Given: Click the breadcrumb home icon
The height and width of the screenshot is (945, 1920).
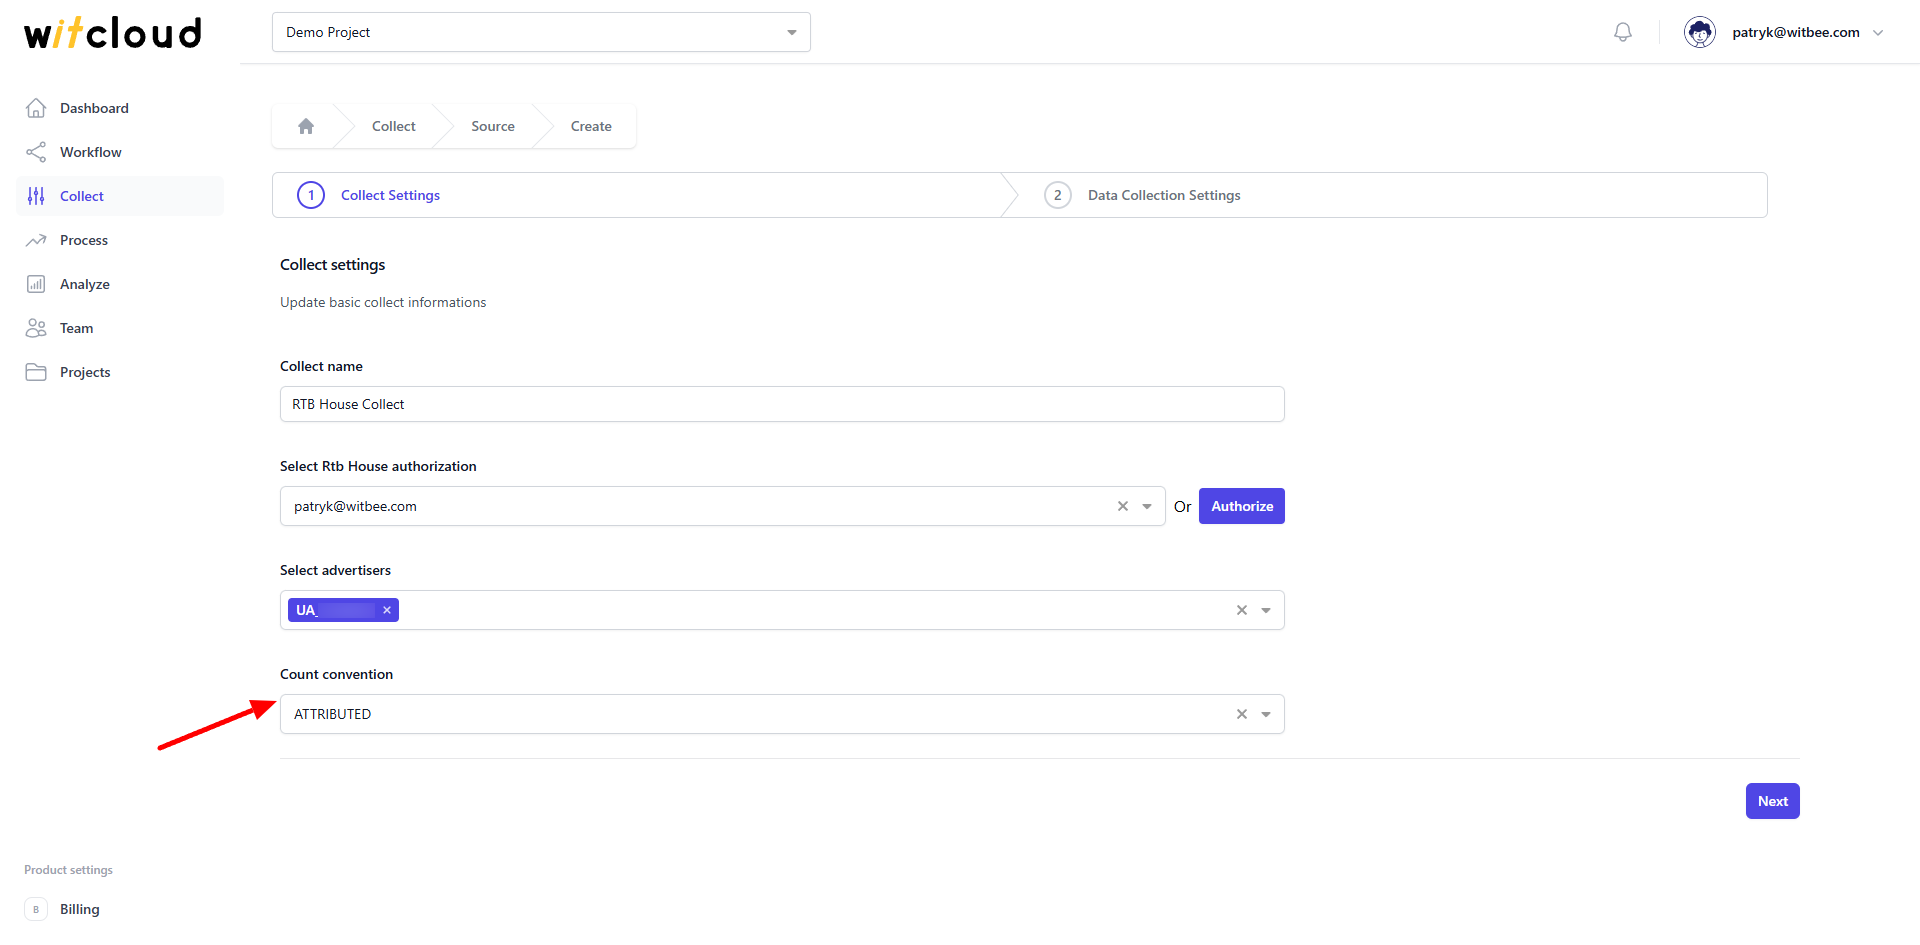Looking at the screenshot, I should tap(306, 126).
